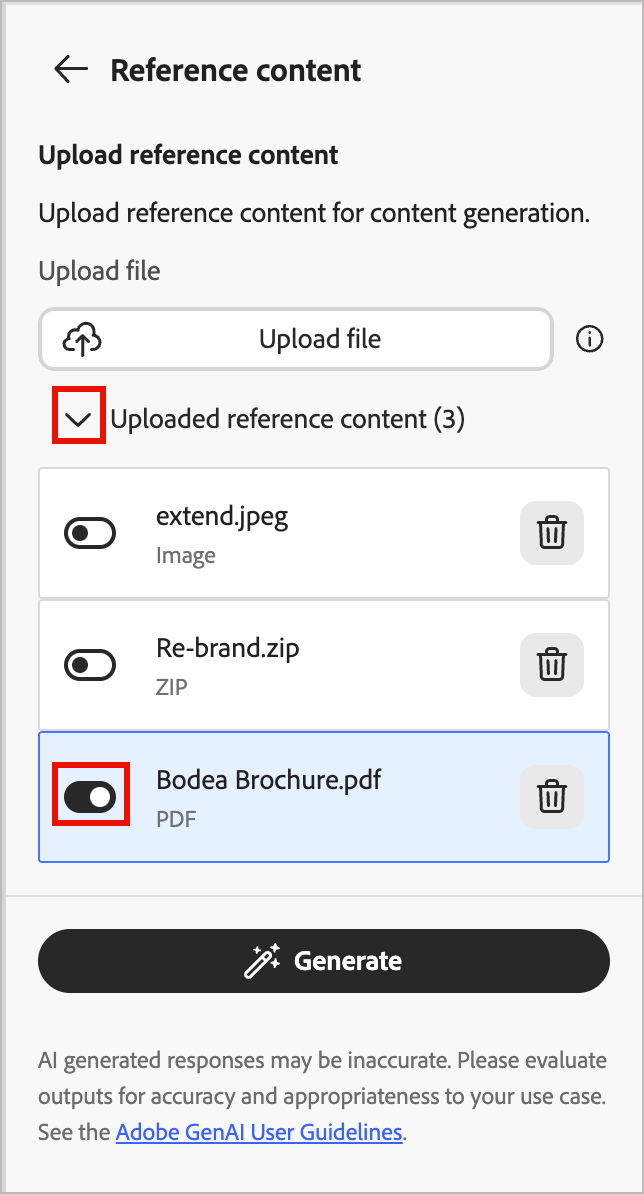Disable the Bodea Brochure.pdf toggle
This screenshot has width=644, height=1194.
90,797
